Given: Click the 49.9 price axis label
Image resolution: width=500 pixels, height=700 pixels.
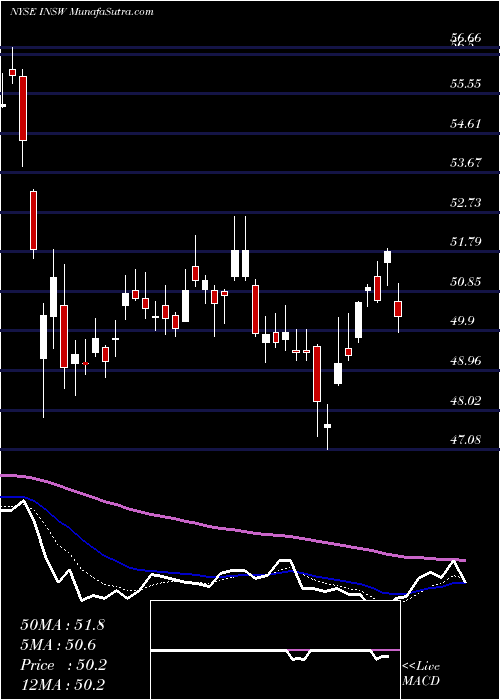Looking at the screenshot, I should (462, 321).
